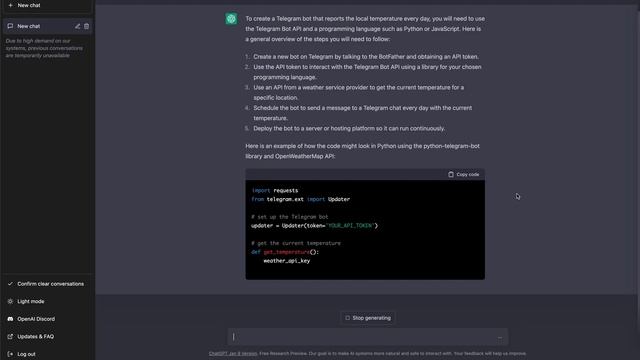Viewport: 640px width, 360px height.
Task: Click code line 'weather_api_key'
Action: pyautogui.click(x=287, y=261)
